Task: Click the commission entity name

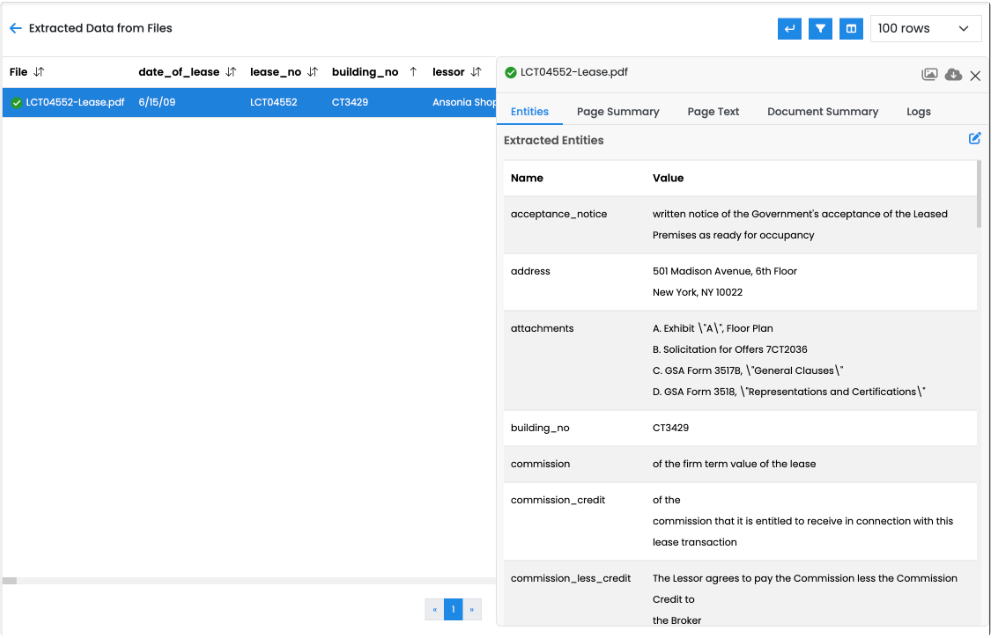Action: coord(540,464)
